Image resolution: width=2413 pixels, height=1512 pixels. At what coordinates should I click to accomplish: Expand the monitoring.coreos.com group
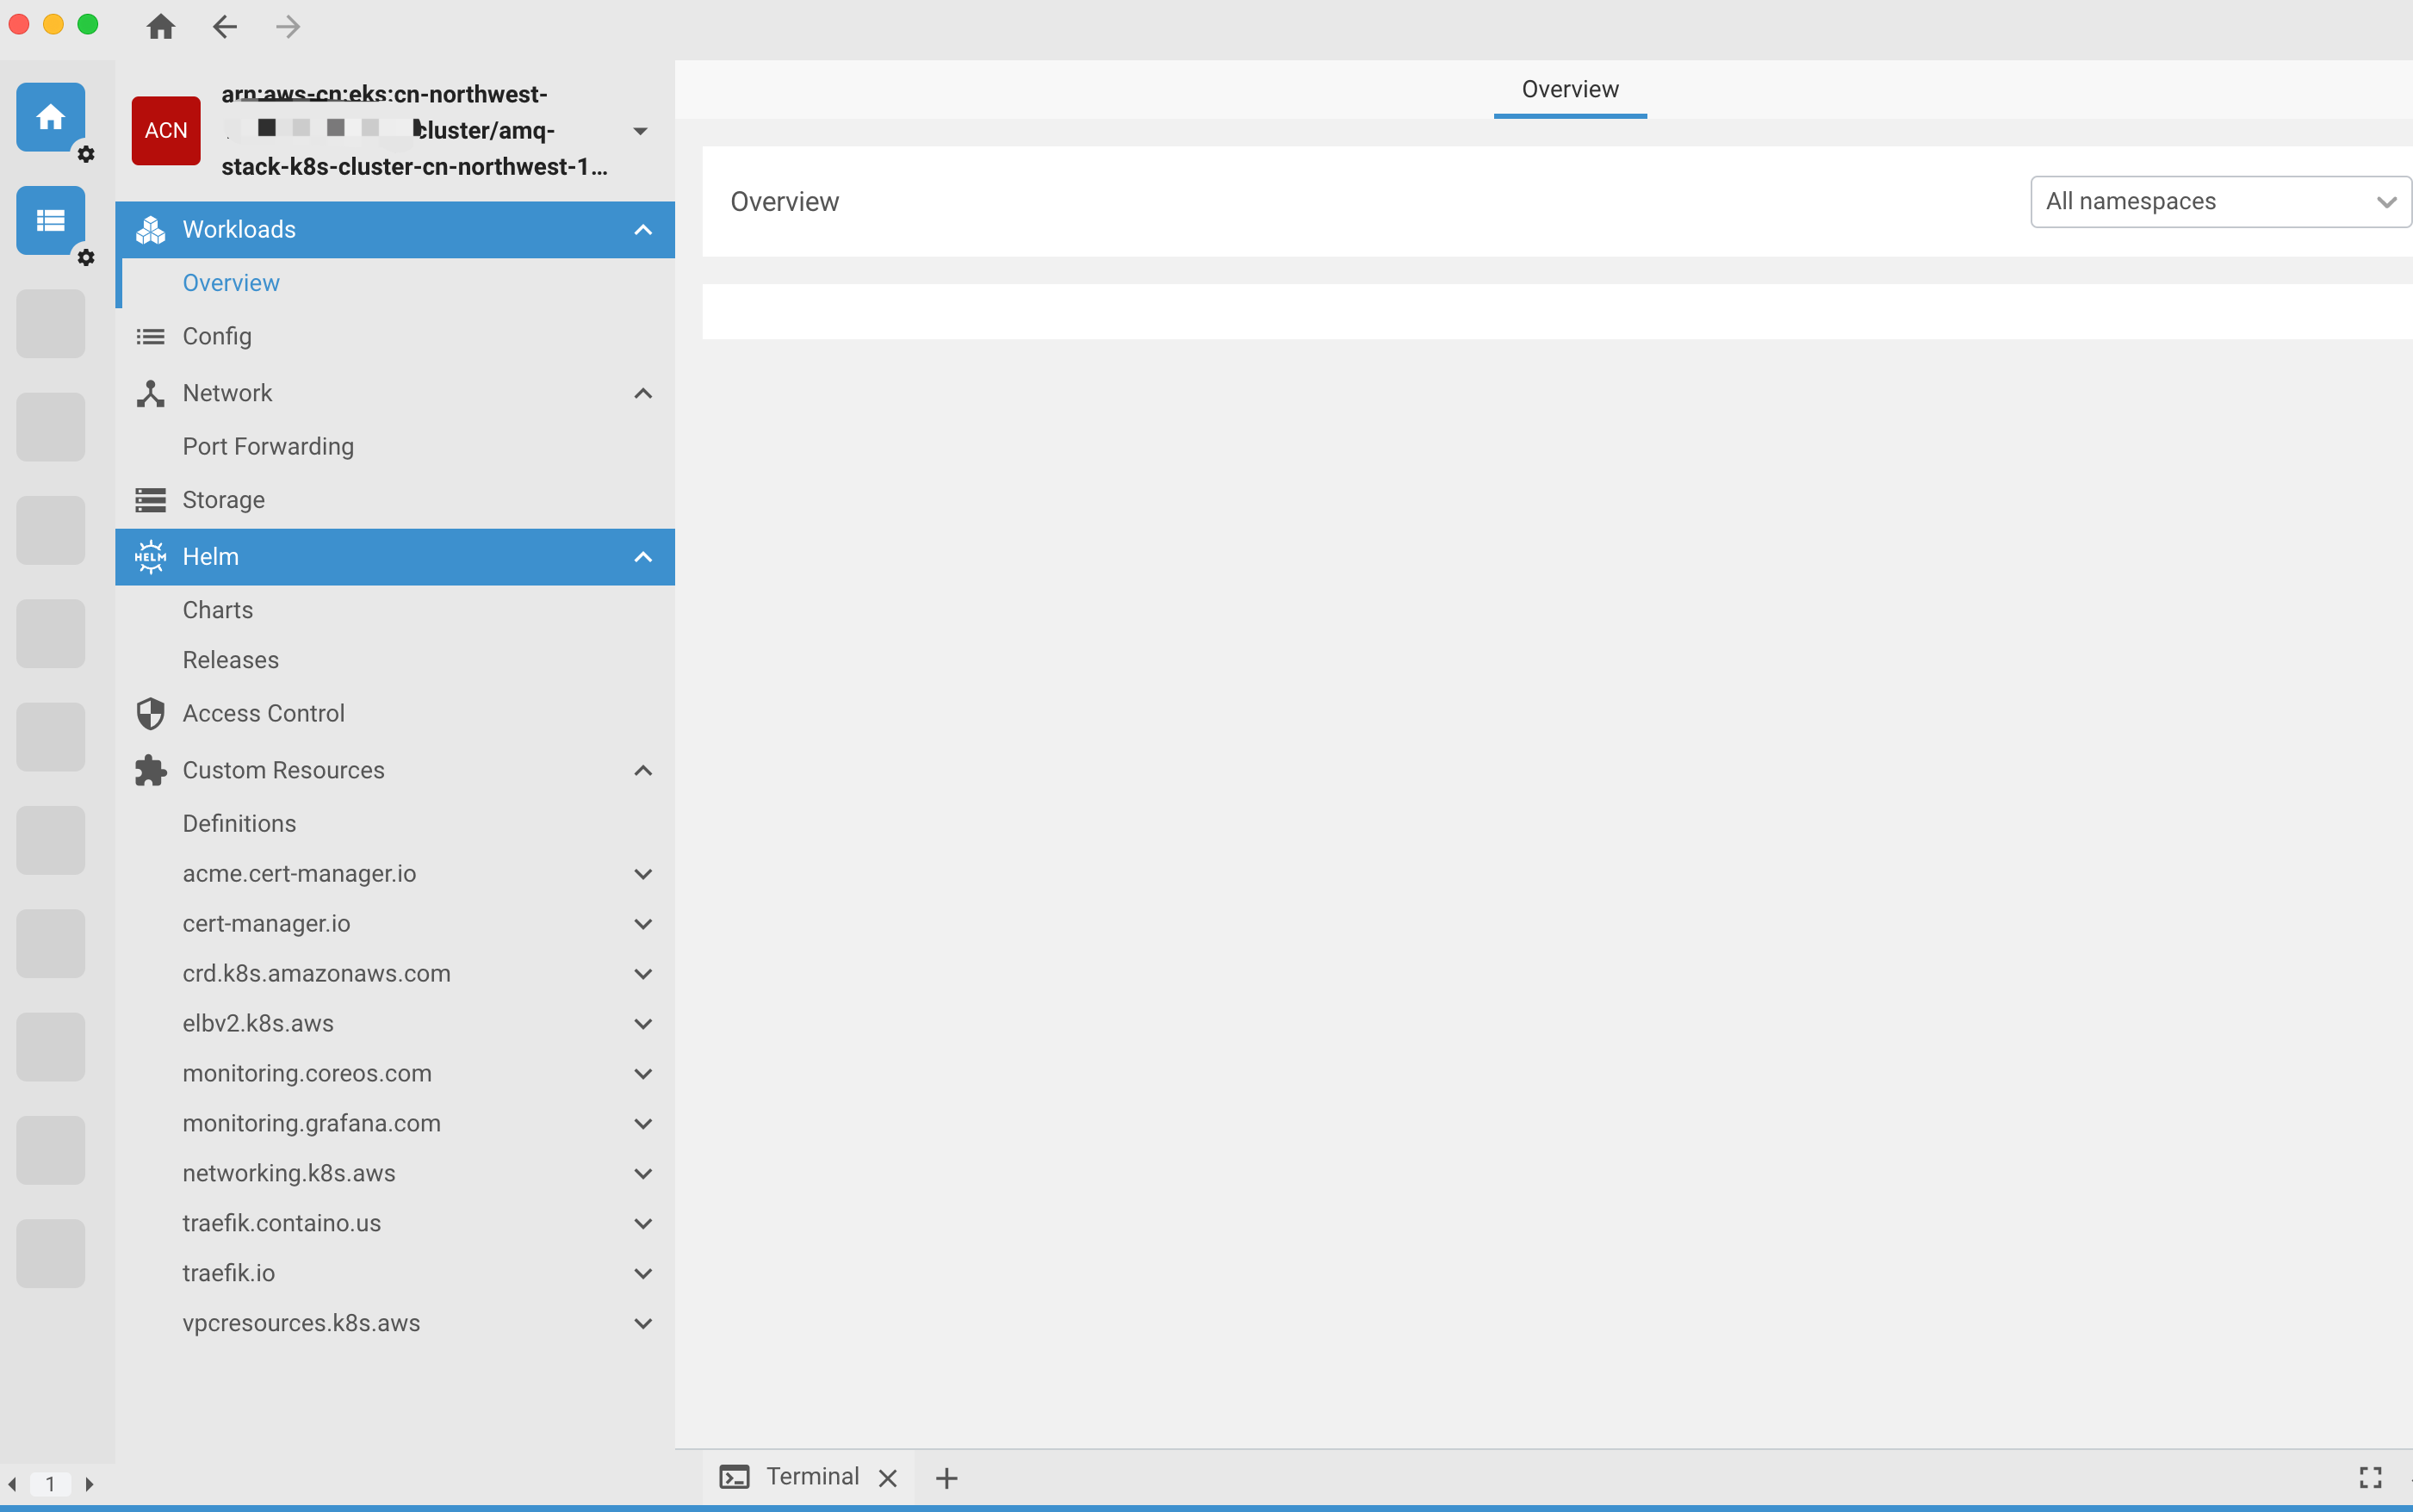pyautogui.click(x=643, y=1073)
